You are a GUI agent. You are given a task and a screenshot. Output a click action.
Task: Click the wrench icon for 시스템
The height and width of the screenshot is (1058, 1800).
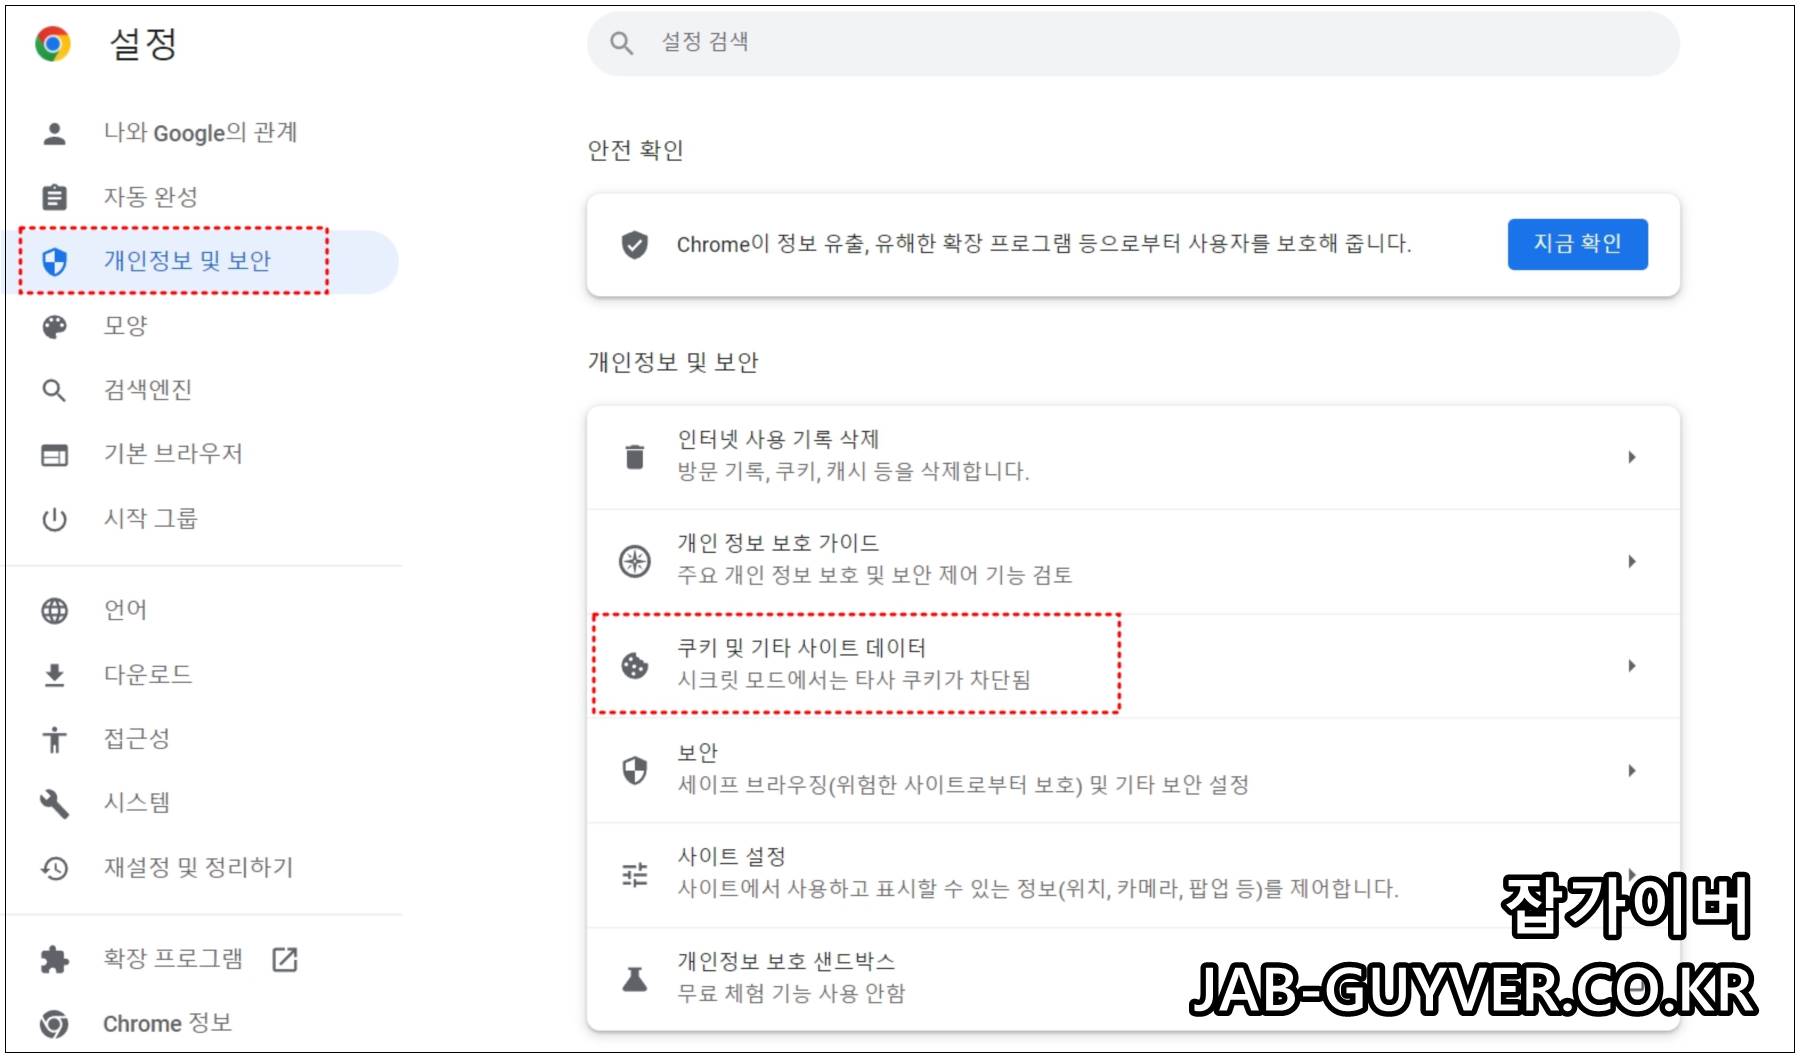coord(54,803)
